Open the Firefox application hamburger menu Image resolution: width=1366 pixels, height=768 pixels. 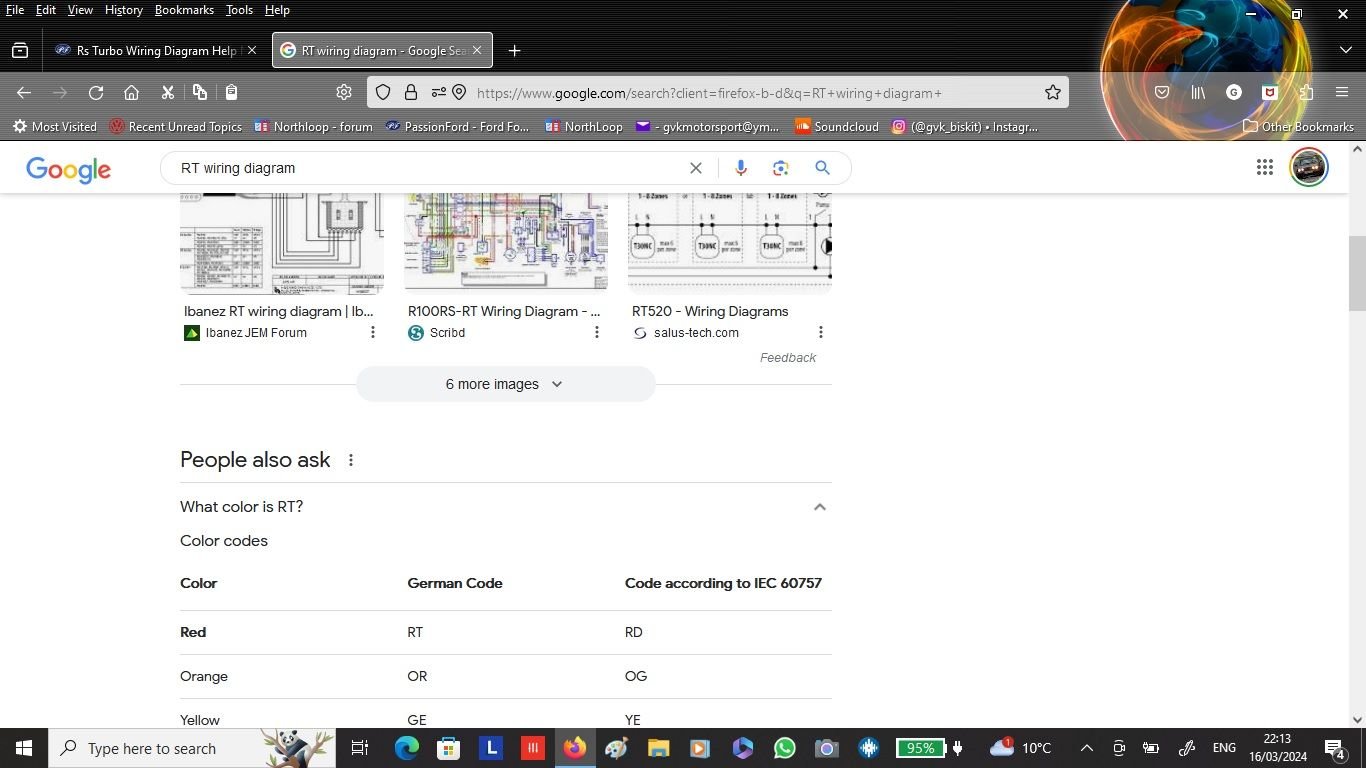click(x=1342, y=93)
